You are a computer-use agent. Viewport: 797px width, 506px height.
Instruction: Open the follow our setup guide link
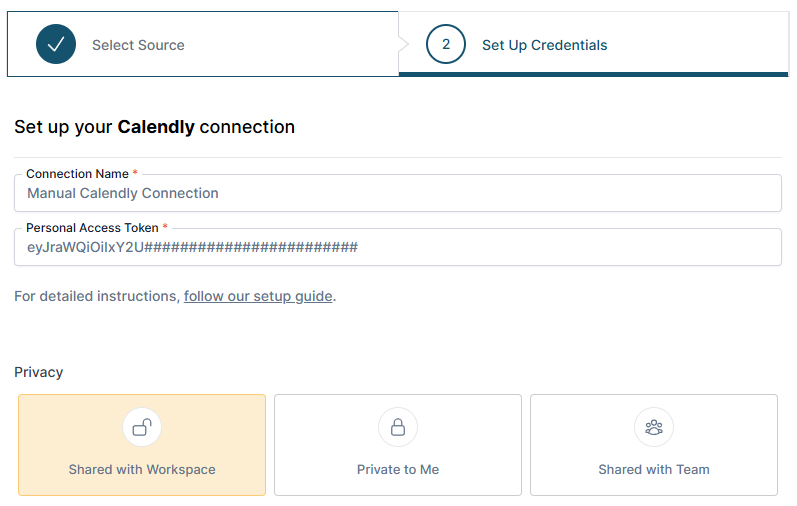point(258,296)
